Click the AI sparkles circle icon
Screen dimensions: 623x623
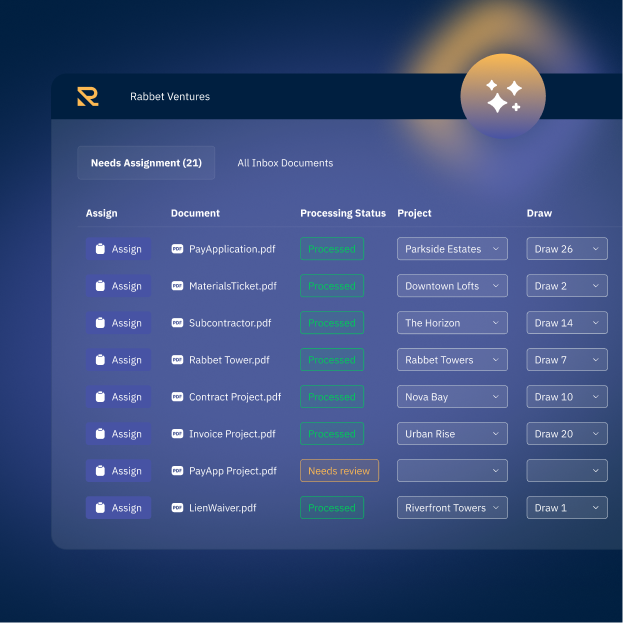[503, 96]
